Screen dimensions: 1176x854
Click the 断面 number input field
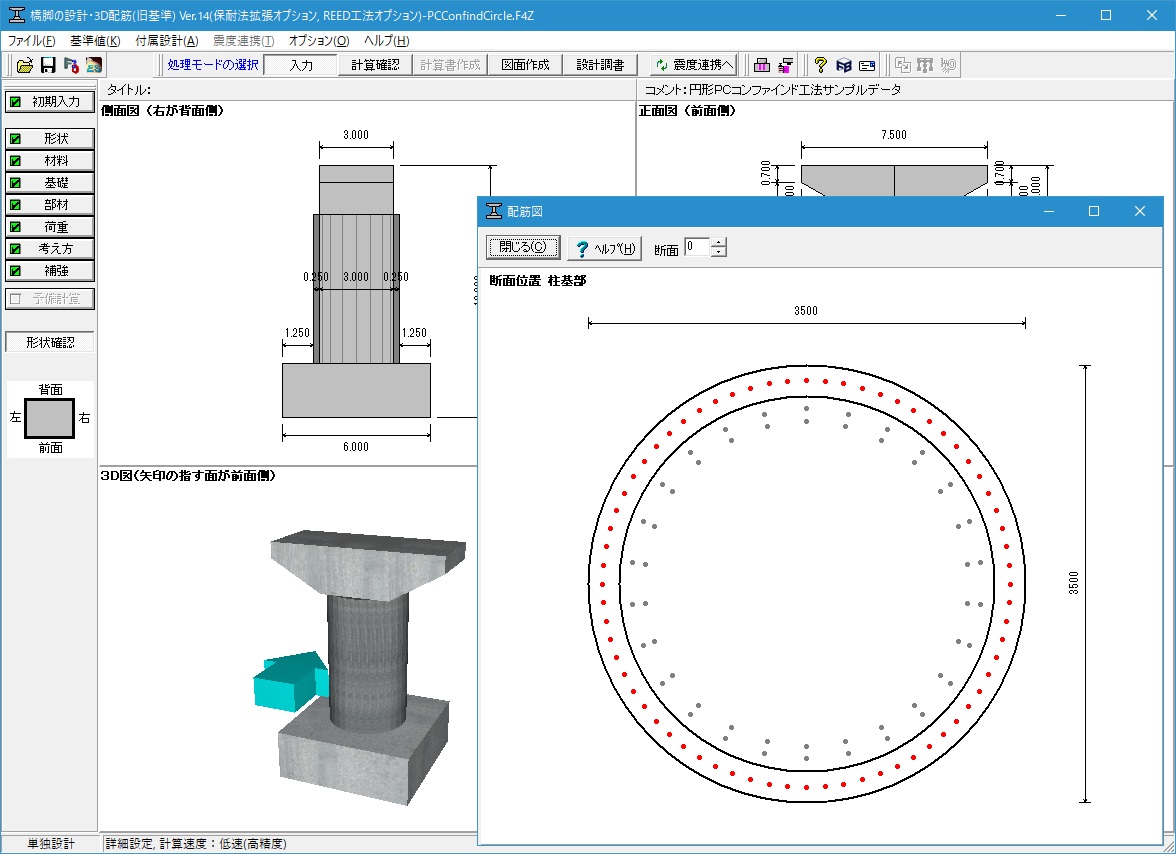pyautogui.click(x=697, y=247)
